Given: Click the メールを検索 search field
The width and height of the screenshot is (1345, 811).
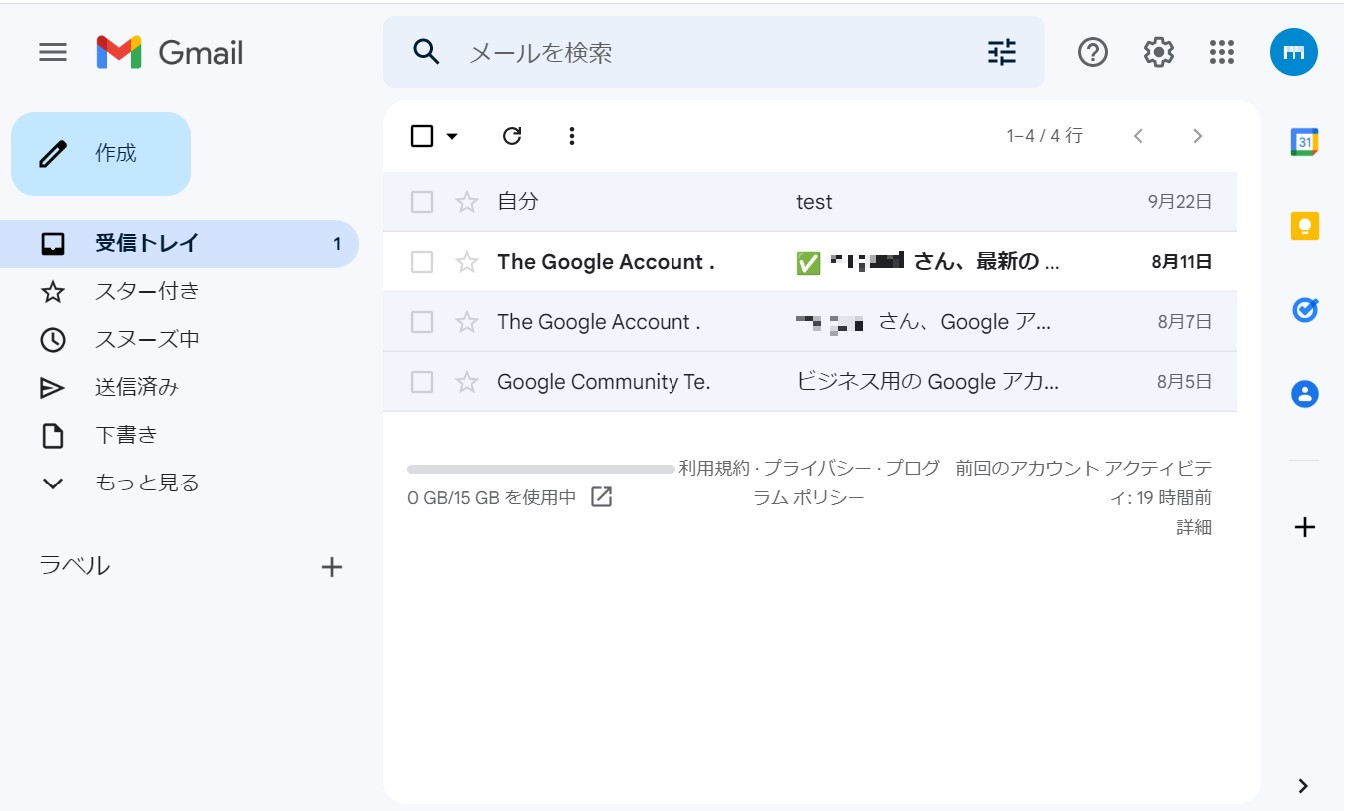Looking at the screenshot, I should [x=700, y=53].
